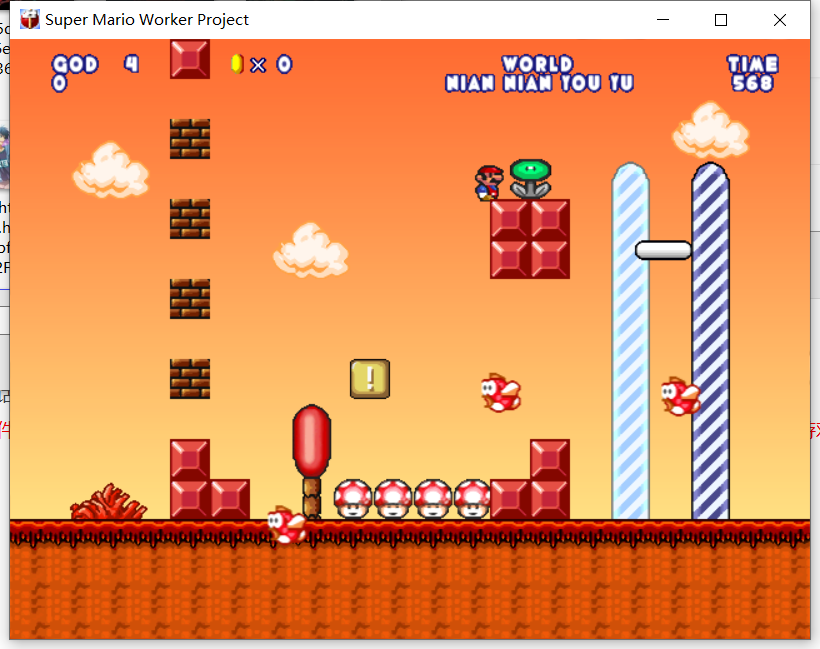Click the green fire flower on blocks
The width and height of the screenshot is (820, 649).
[x=530, y=179]
